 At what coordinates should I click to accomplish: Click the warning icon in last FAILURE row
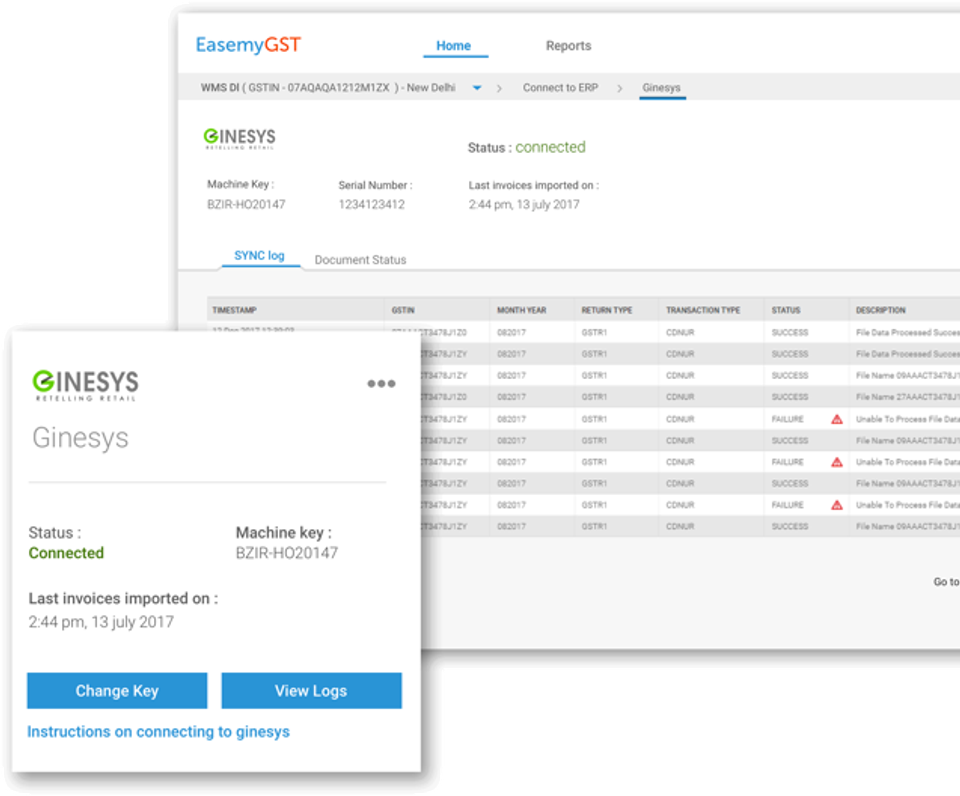coord(837,505)
